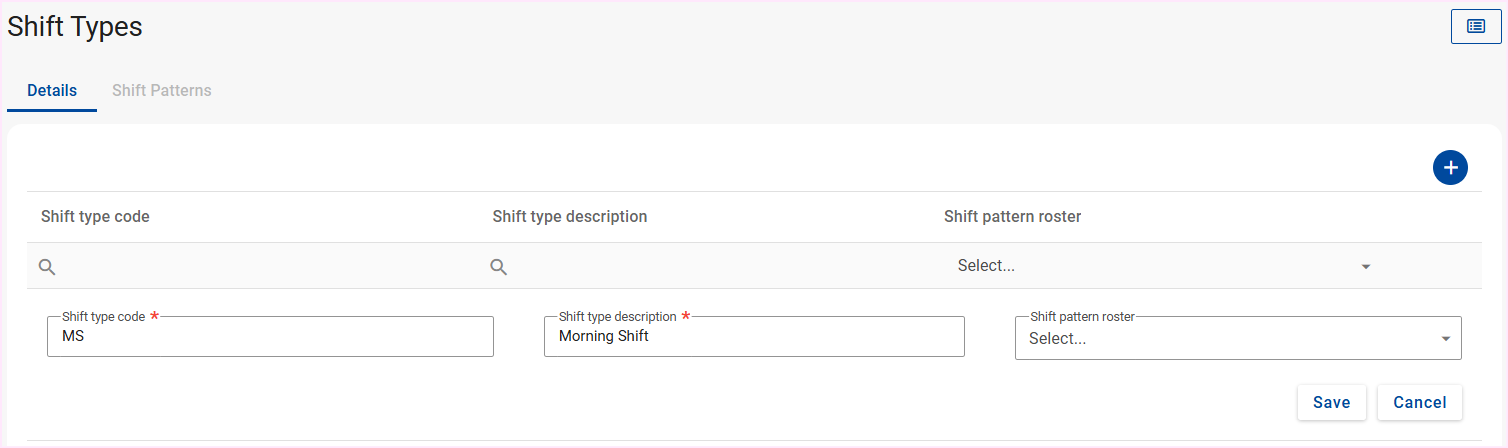Viewport: 1508px width, 448px height.
Task: Click the blue plus add icon
Action: [x=1450, y=168]
